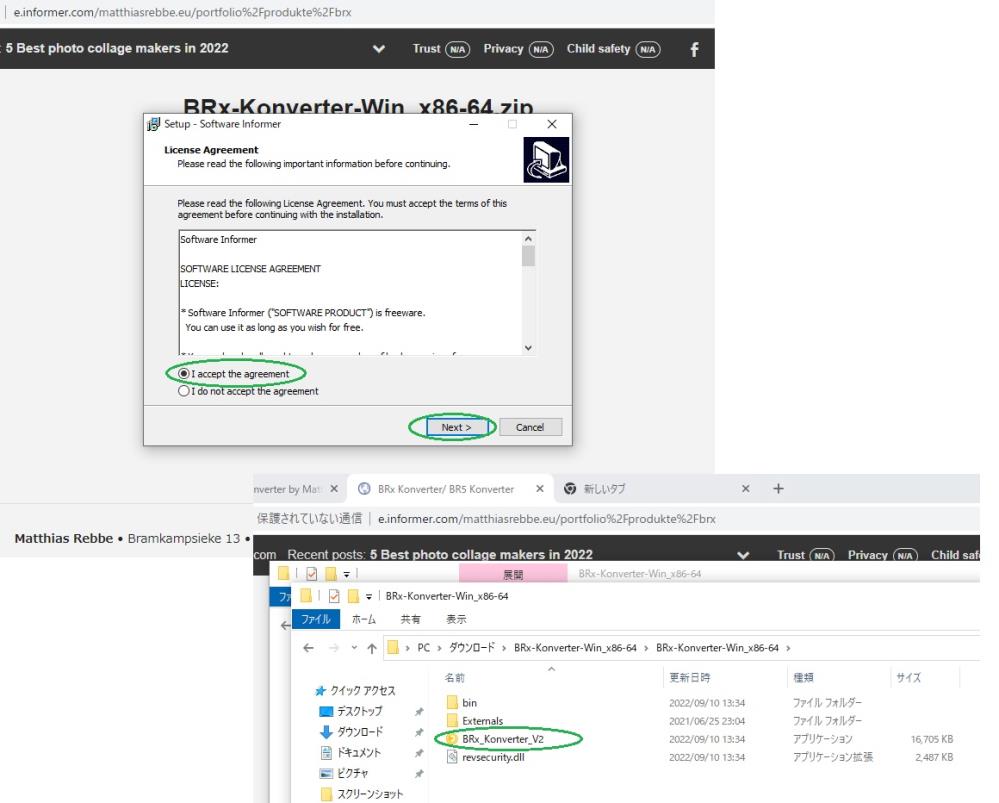The image size is (999, 803).
Task: Click the breadcrumb folder icon in address bar
Action: 393,648
